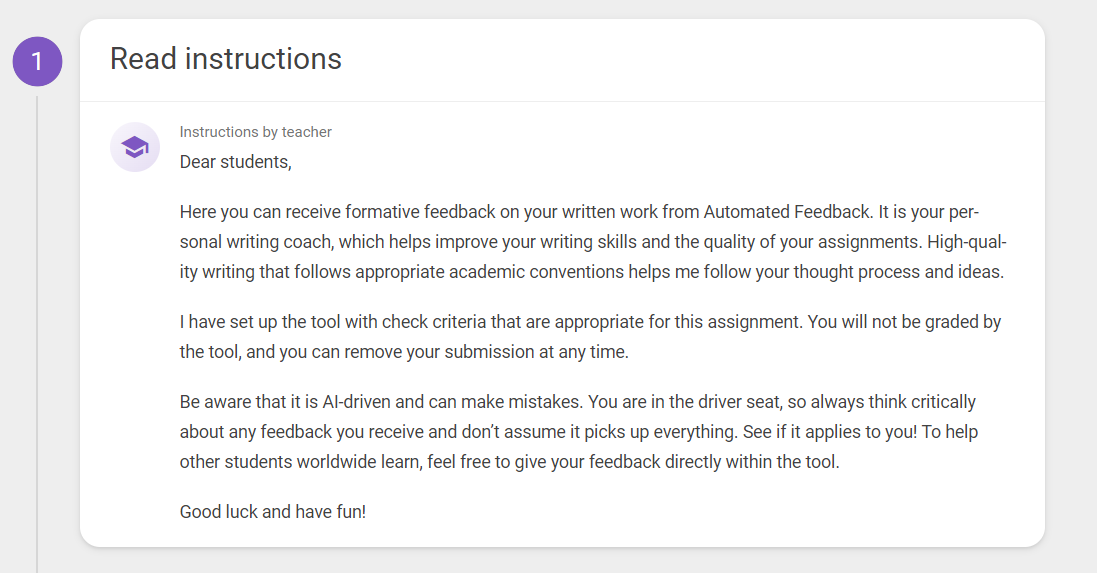Screen dimensions: 1097x573
Task: Click the purple step 1 circle
Action: pyautogui.click(x=37, y=62)
